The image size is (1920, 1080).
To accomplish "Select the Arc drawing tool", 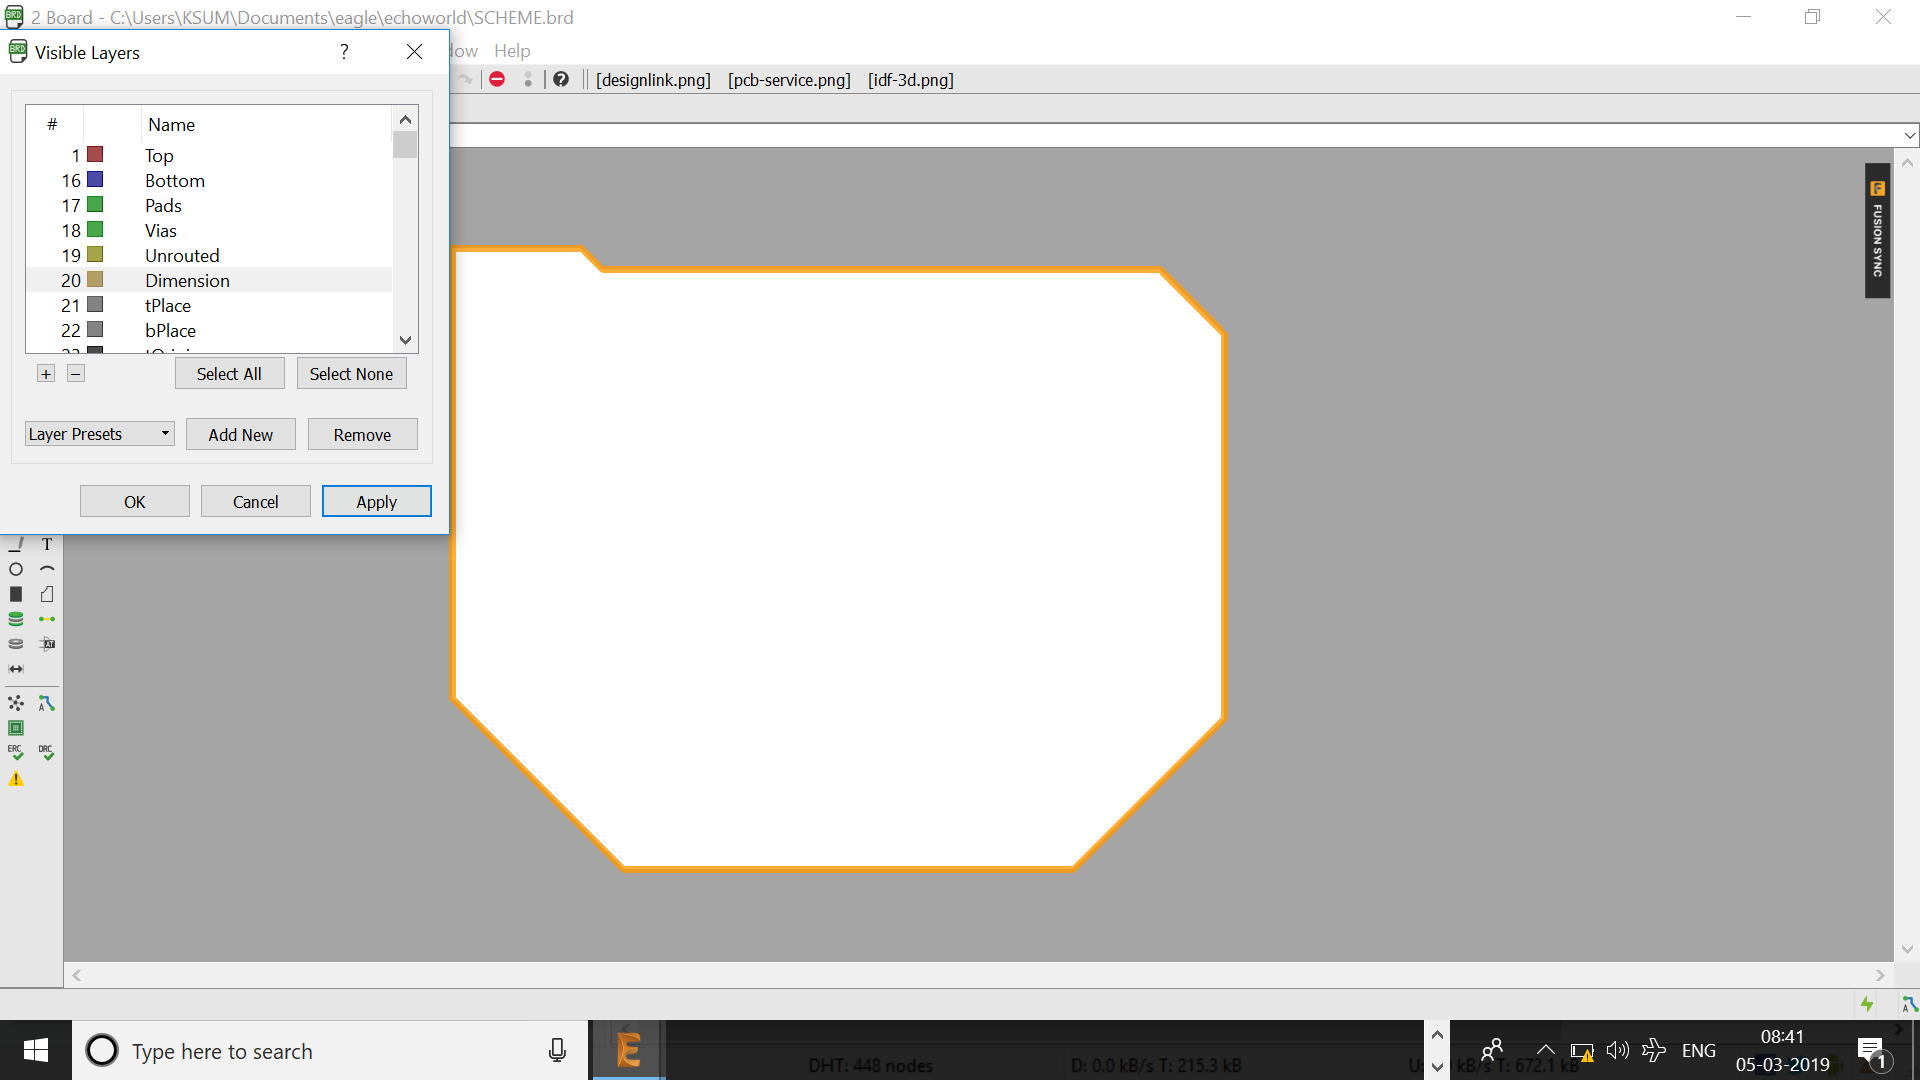I will (47, 569).
